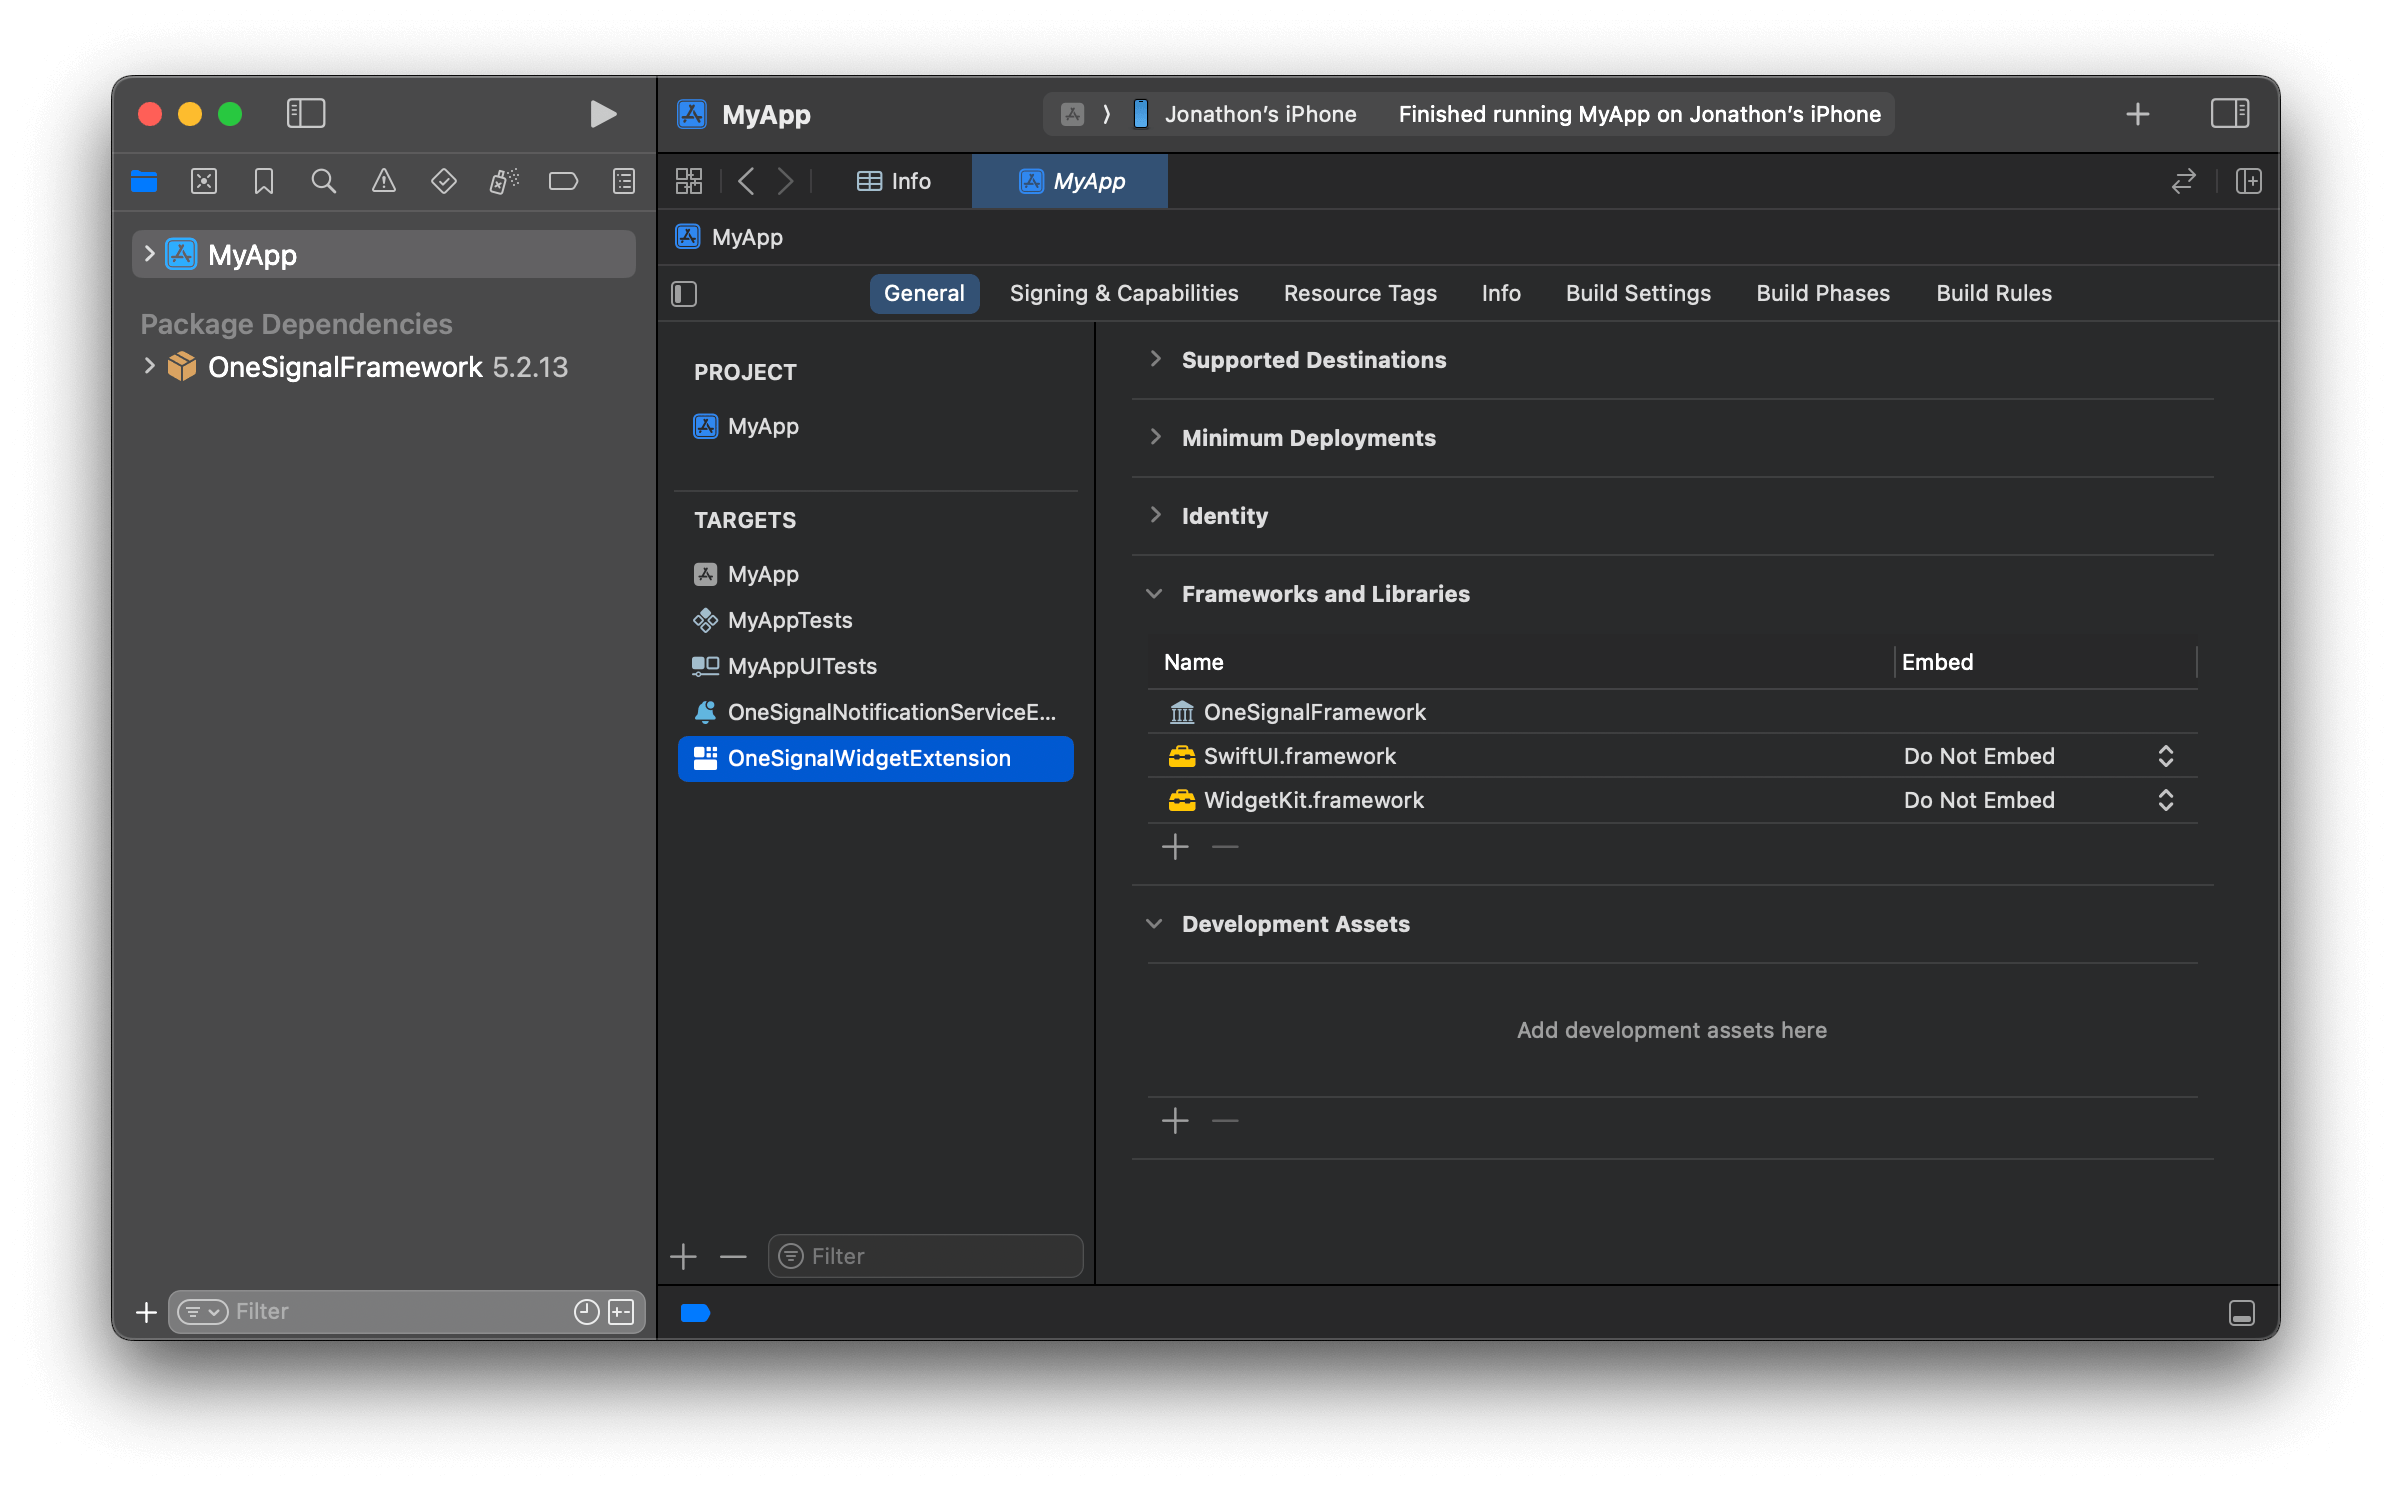Collapse the Development Assets section
The height and width of the screenshot is (1488, 2392).
pyautogui.click(x=1155, y=923)
